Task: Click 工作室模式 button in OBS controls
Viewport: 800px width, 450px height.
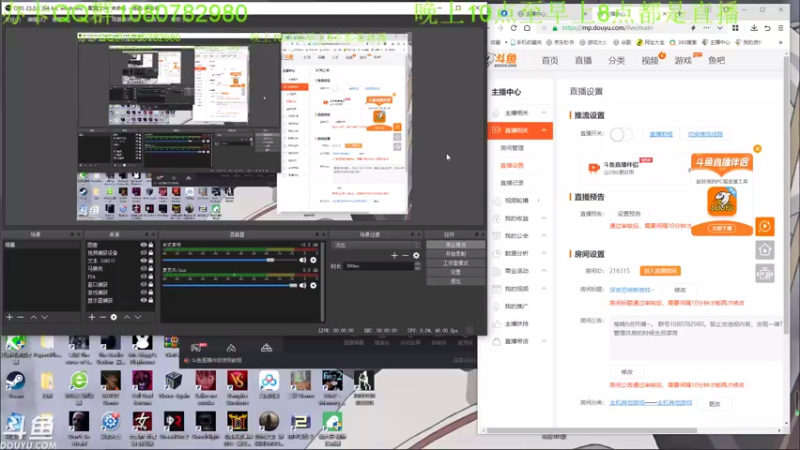Action: point(455,263)
